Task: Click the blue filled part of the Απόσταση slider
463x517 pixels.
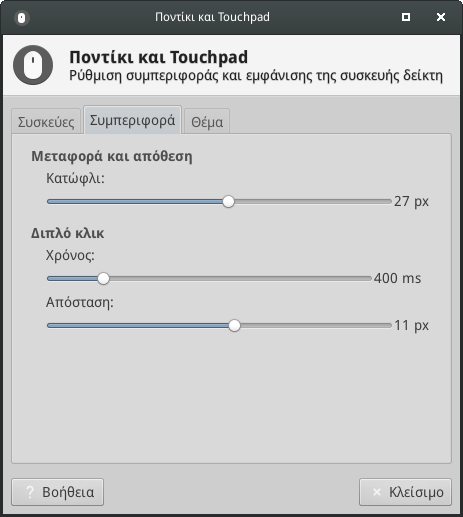Action: (138, 325)
